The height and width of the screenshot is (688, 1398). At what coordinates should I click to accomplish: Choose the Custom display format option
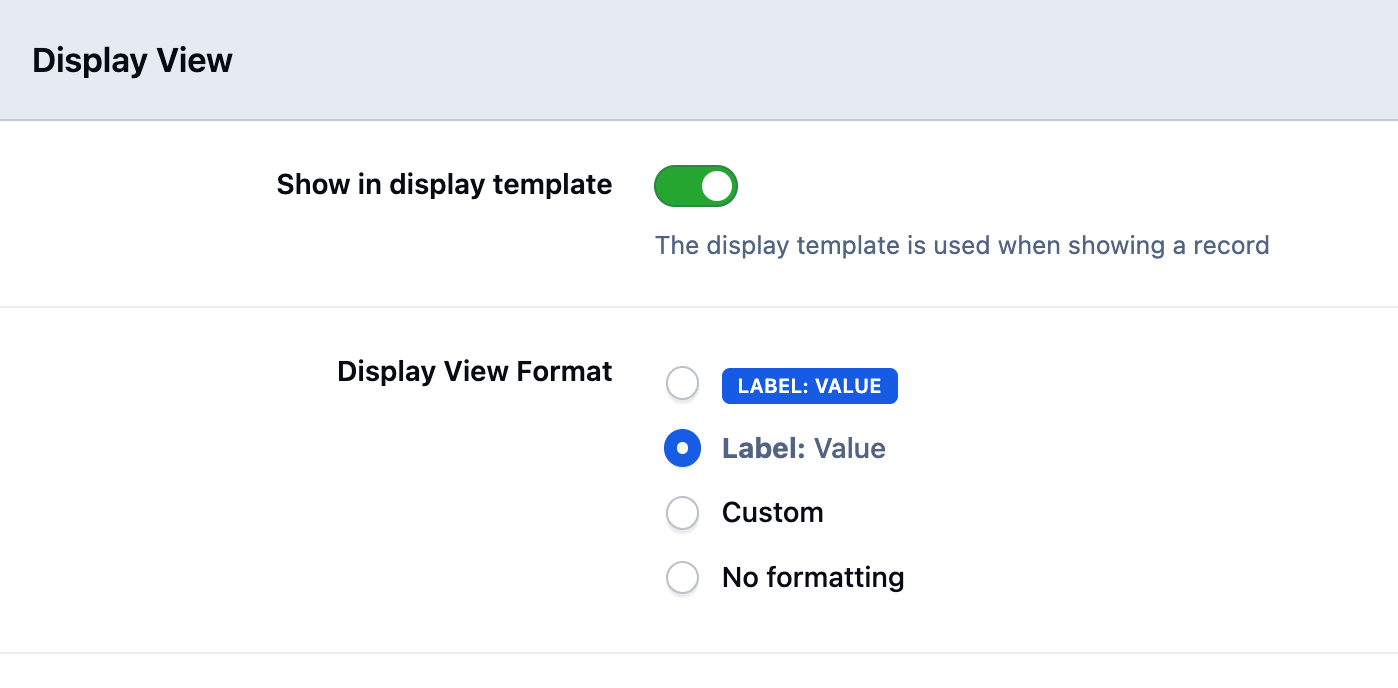682,512
